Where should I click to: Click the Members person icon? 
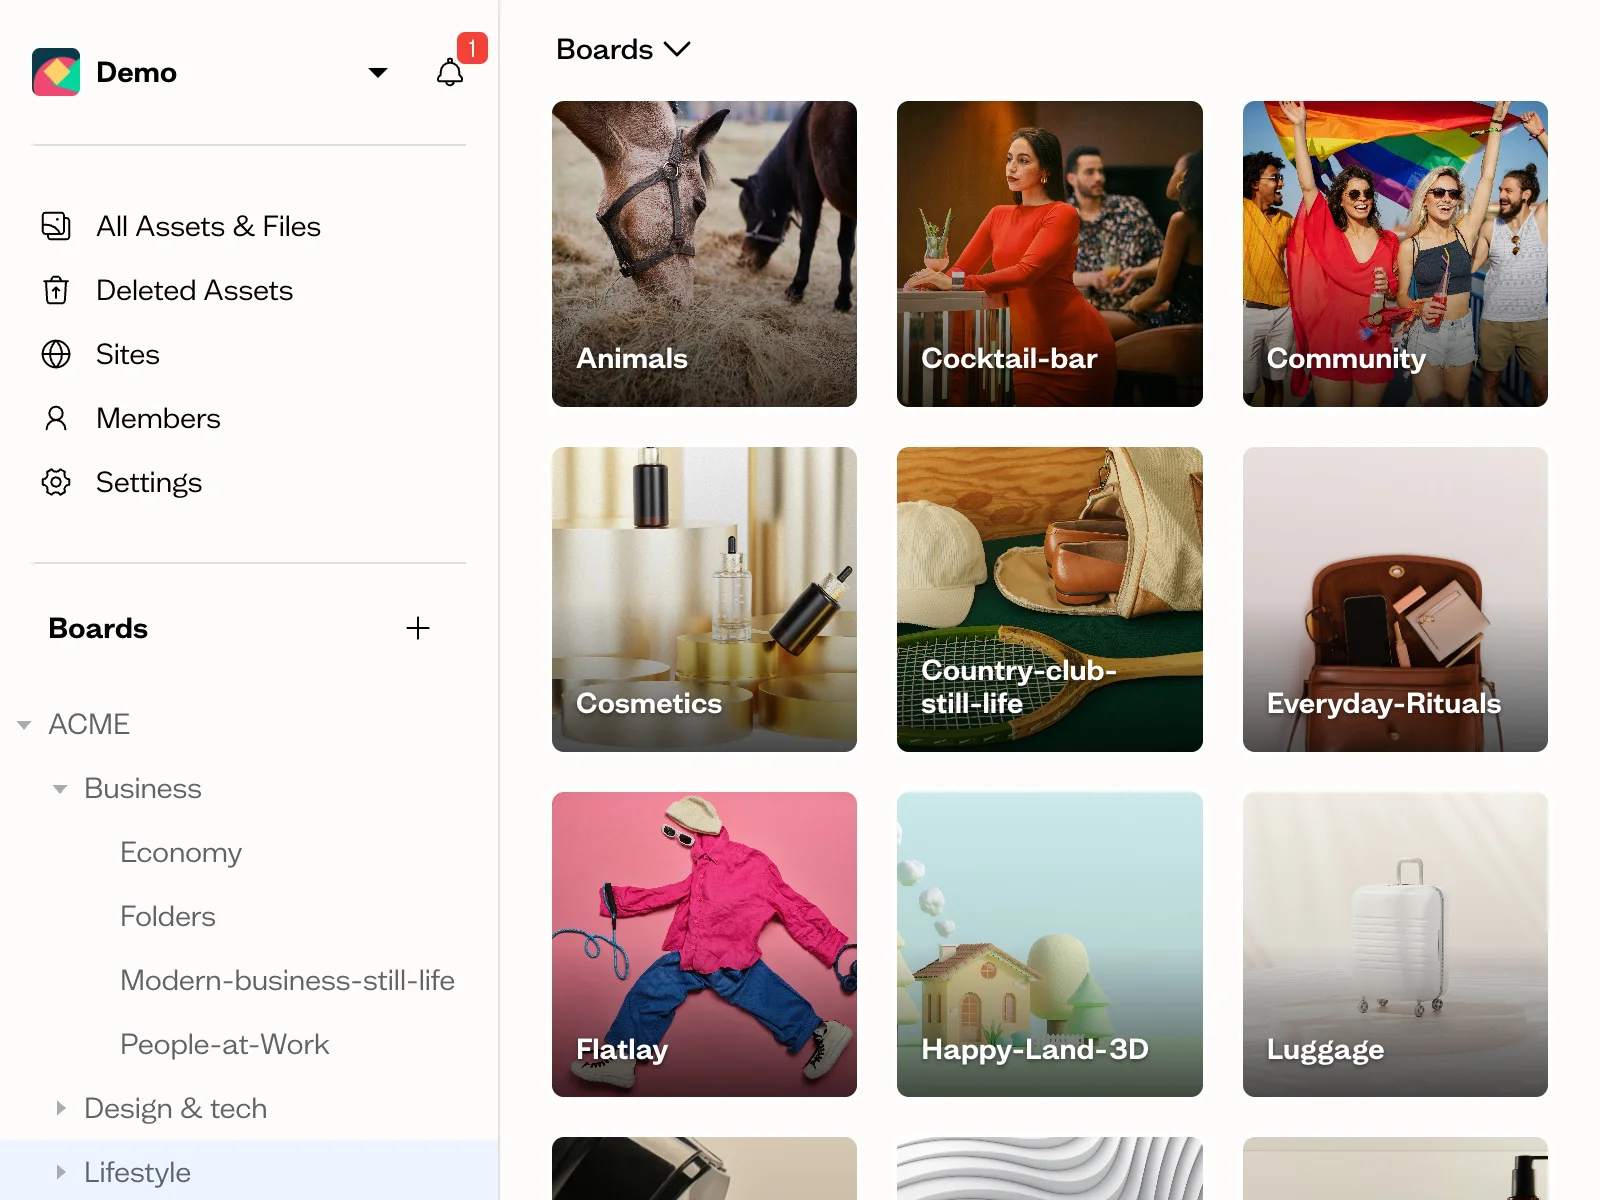pyautogui.click(x=56, y=418)
